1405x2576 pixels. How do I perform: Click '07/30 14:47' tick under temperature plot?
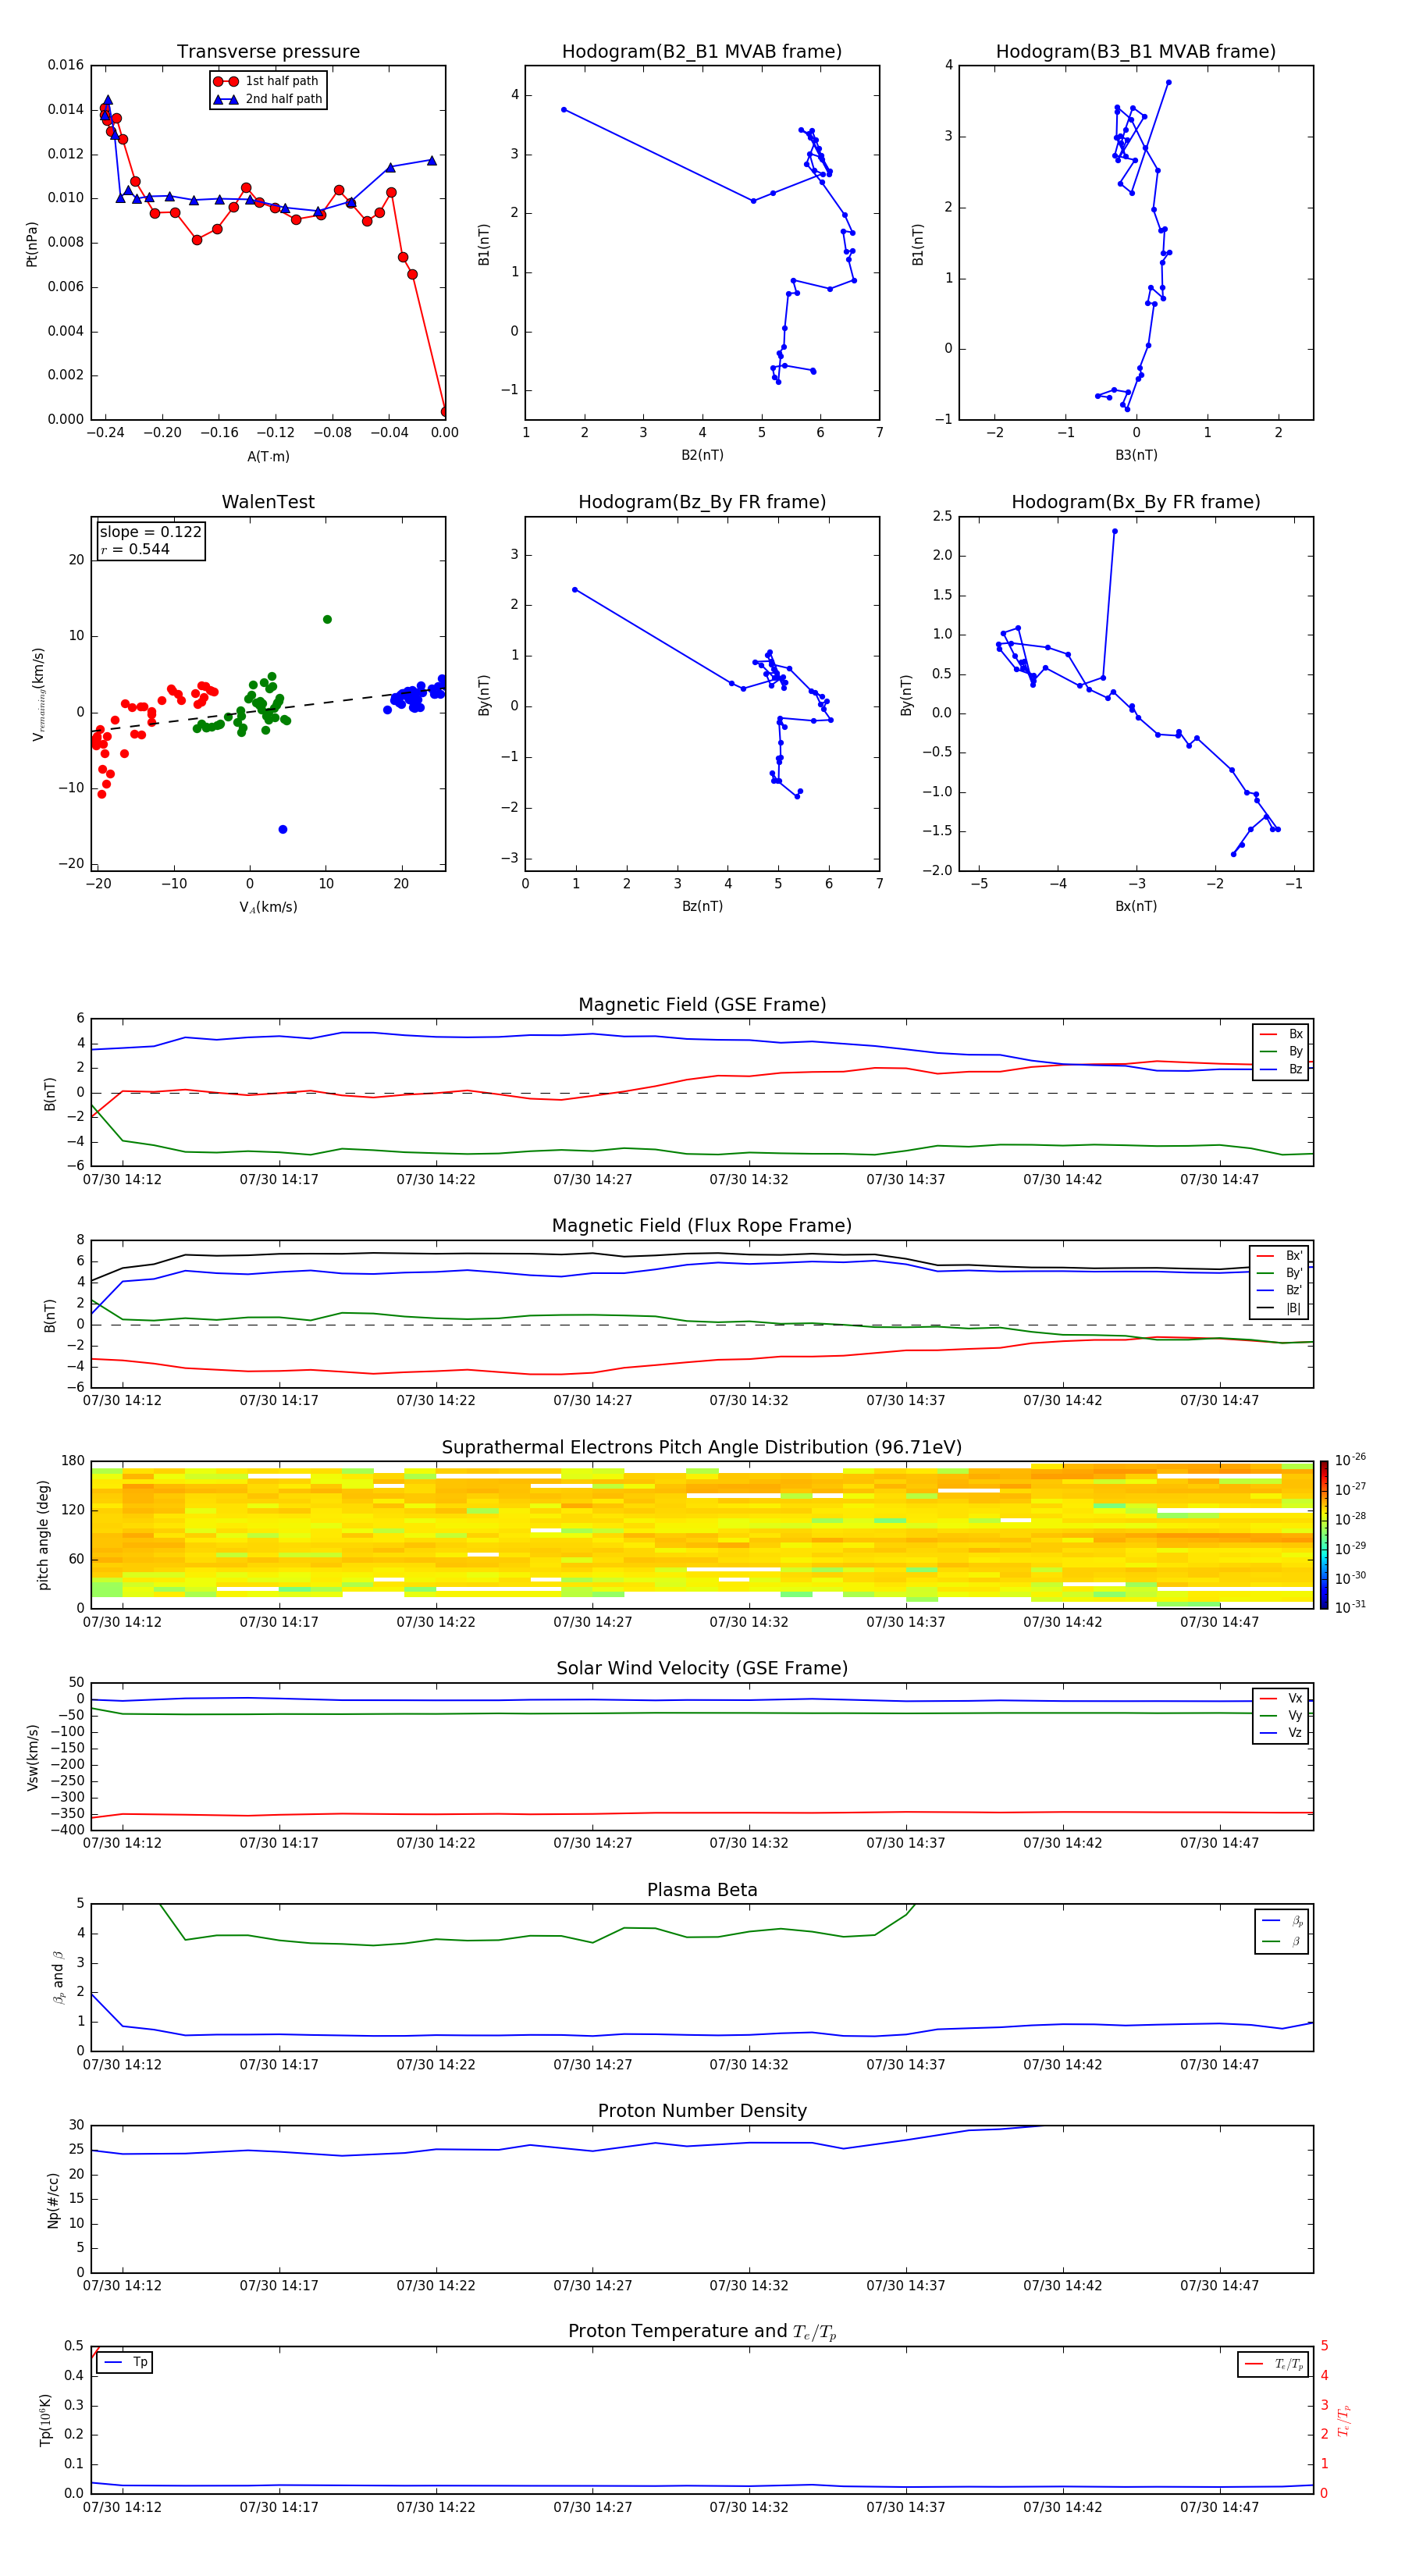[1219, 2507]
